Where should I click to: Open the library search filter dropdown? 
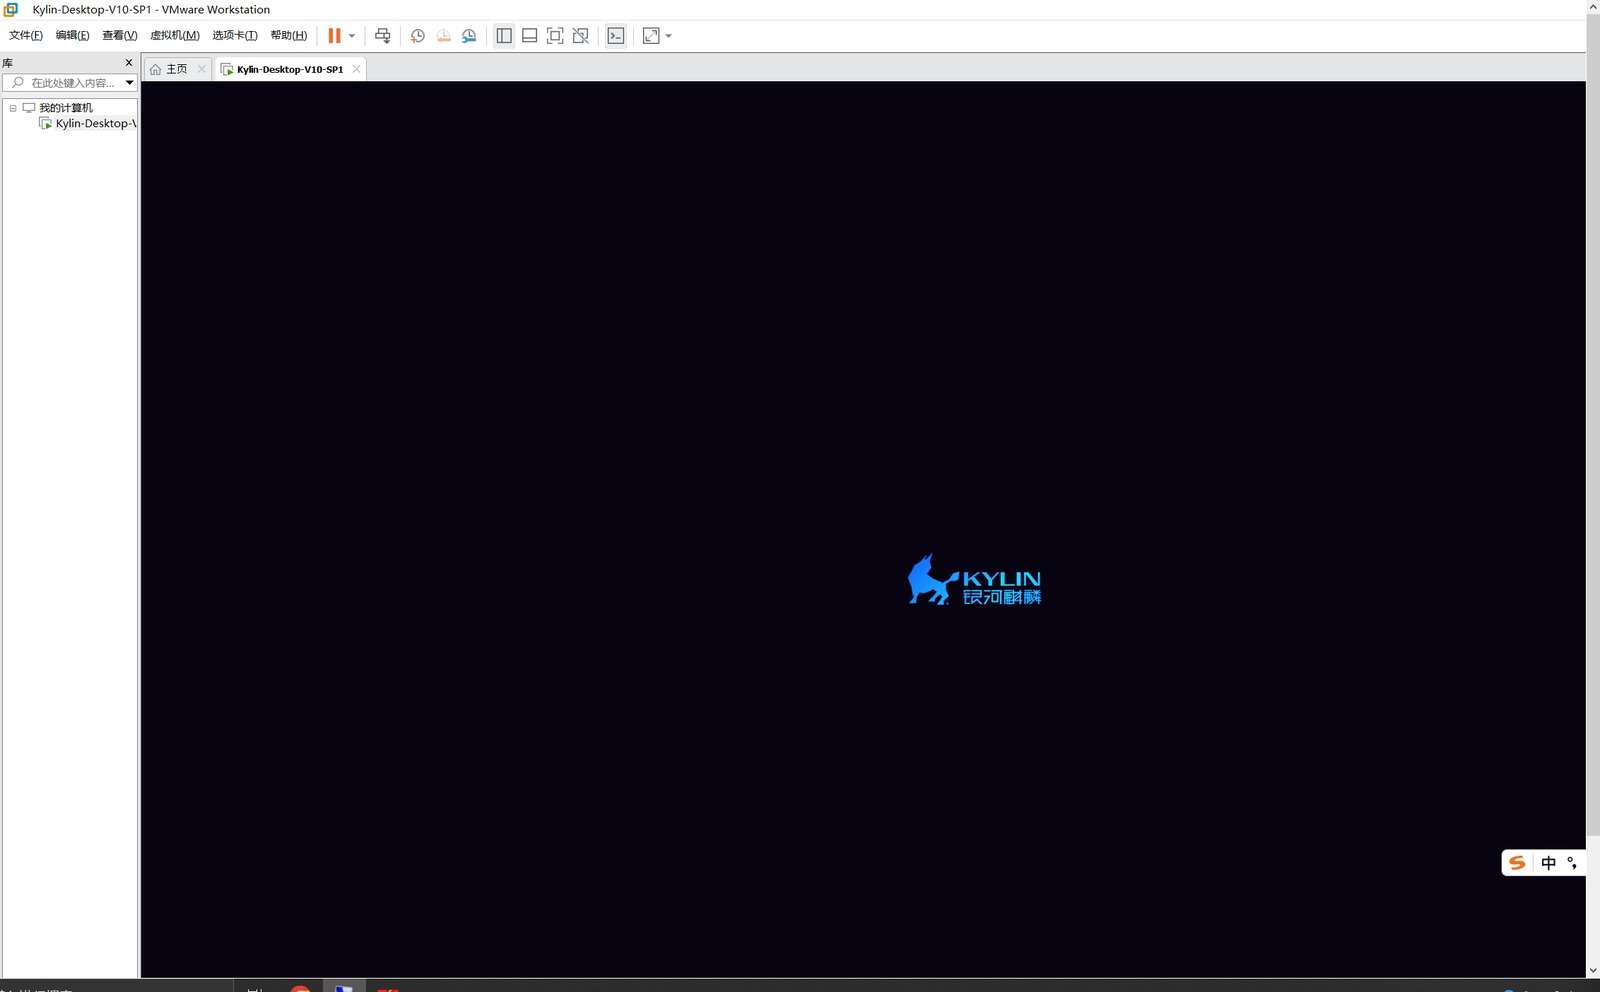130,83
